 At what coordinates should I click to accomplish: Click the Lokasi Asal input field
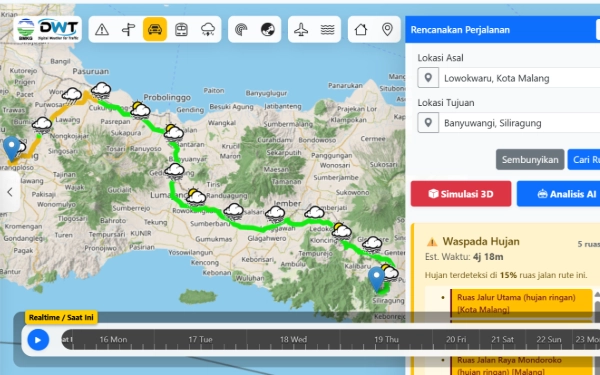tap(519, 78)
